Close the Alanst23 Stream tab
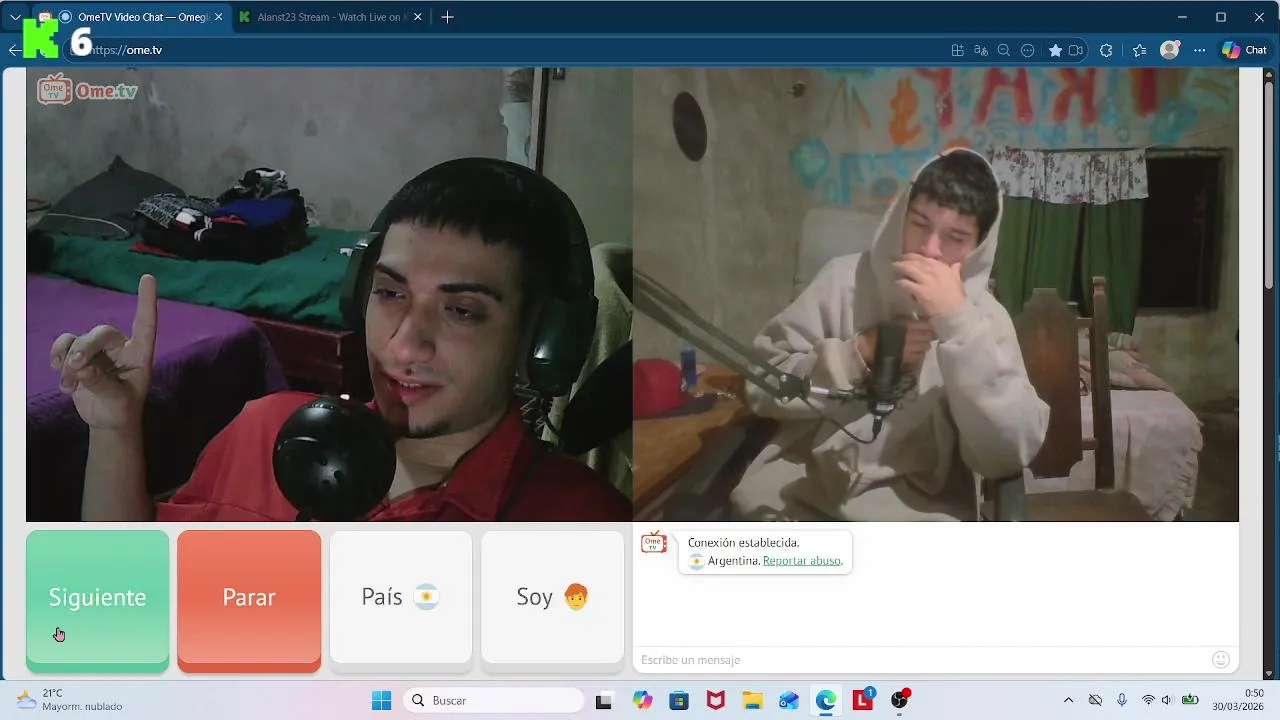 [416, 17]
